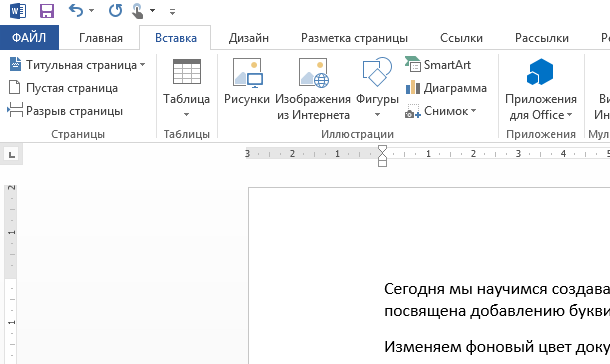This screenshot has width=610, height=364.
Task: Insert a table using Таблица icon
Action: [187, 72]
